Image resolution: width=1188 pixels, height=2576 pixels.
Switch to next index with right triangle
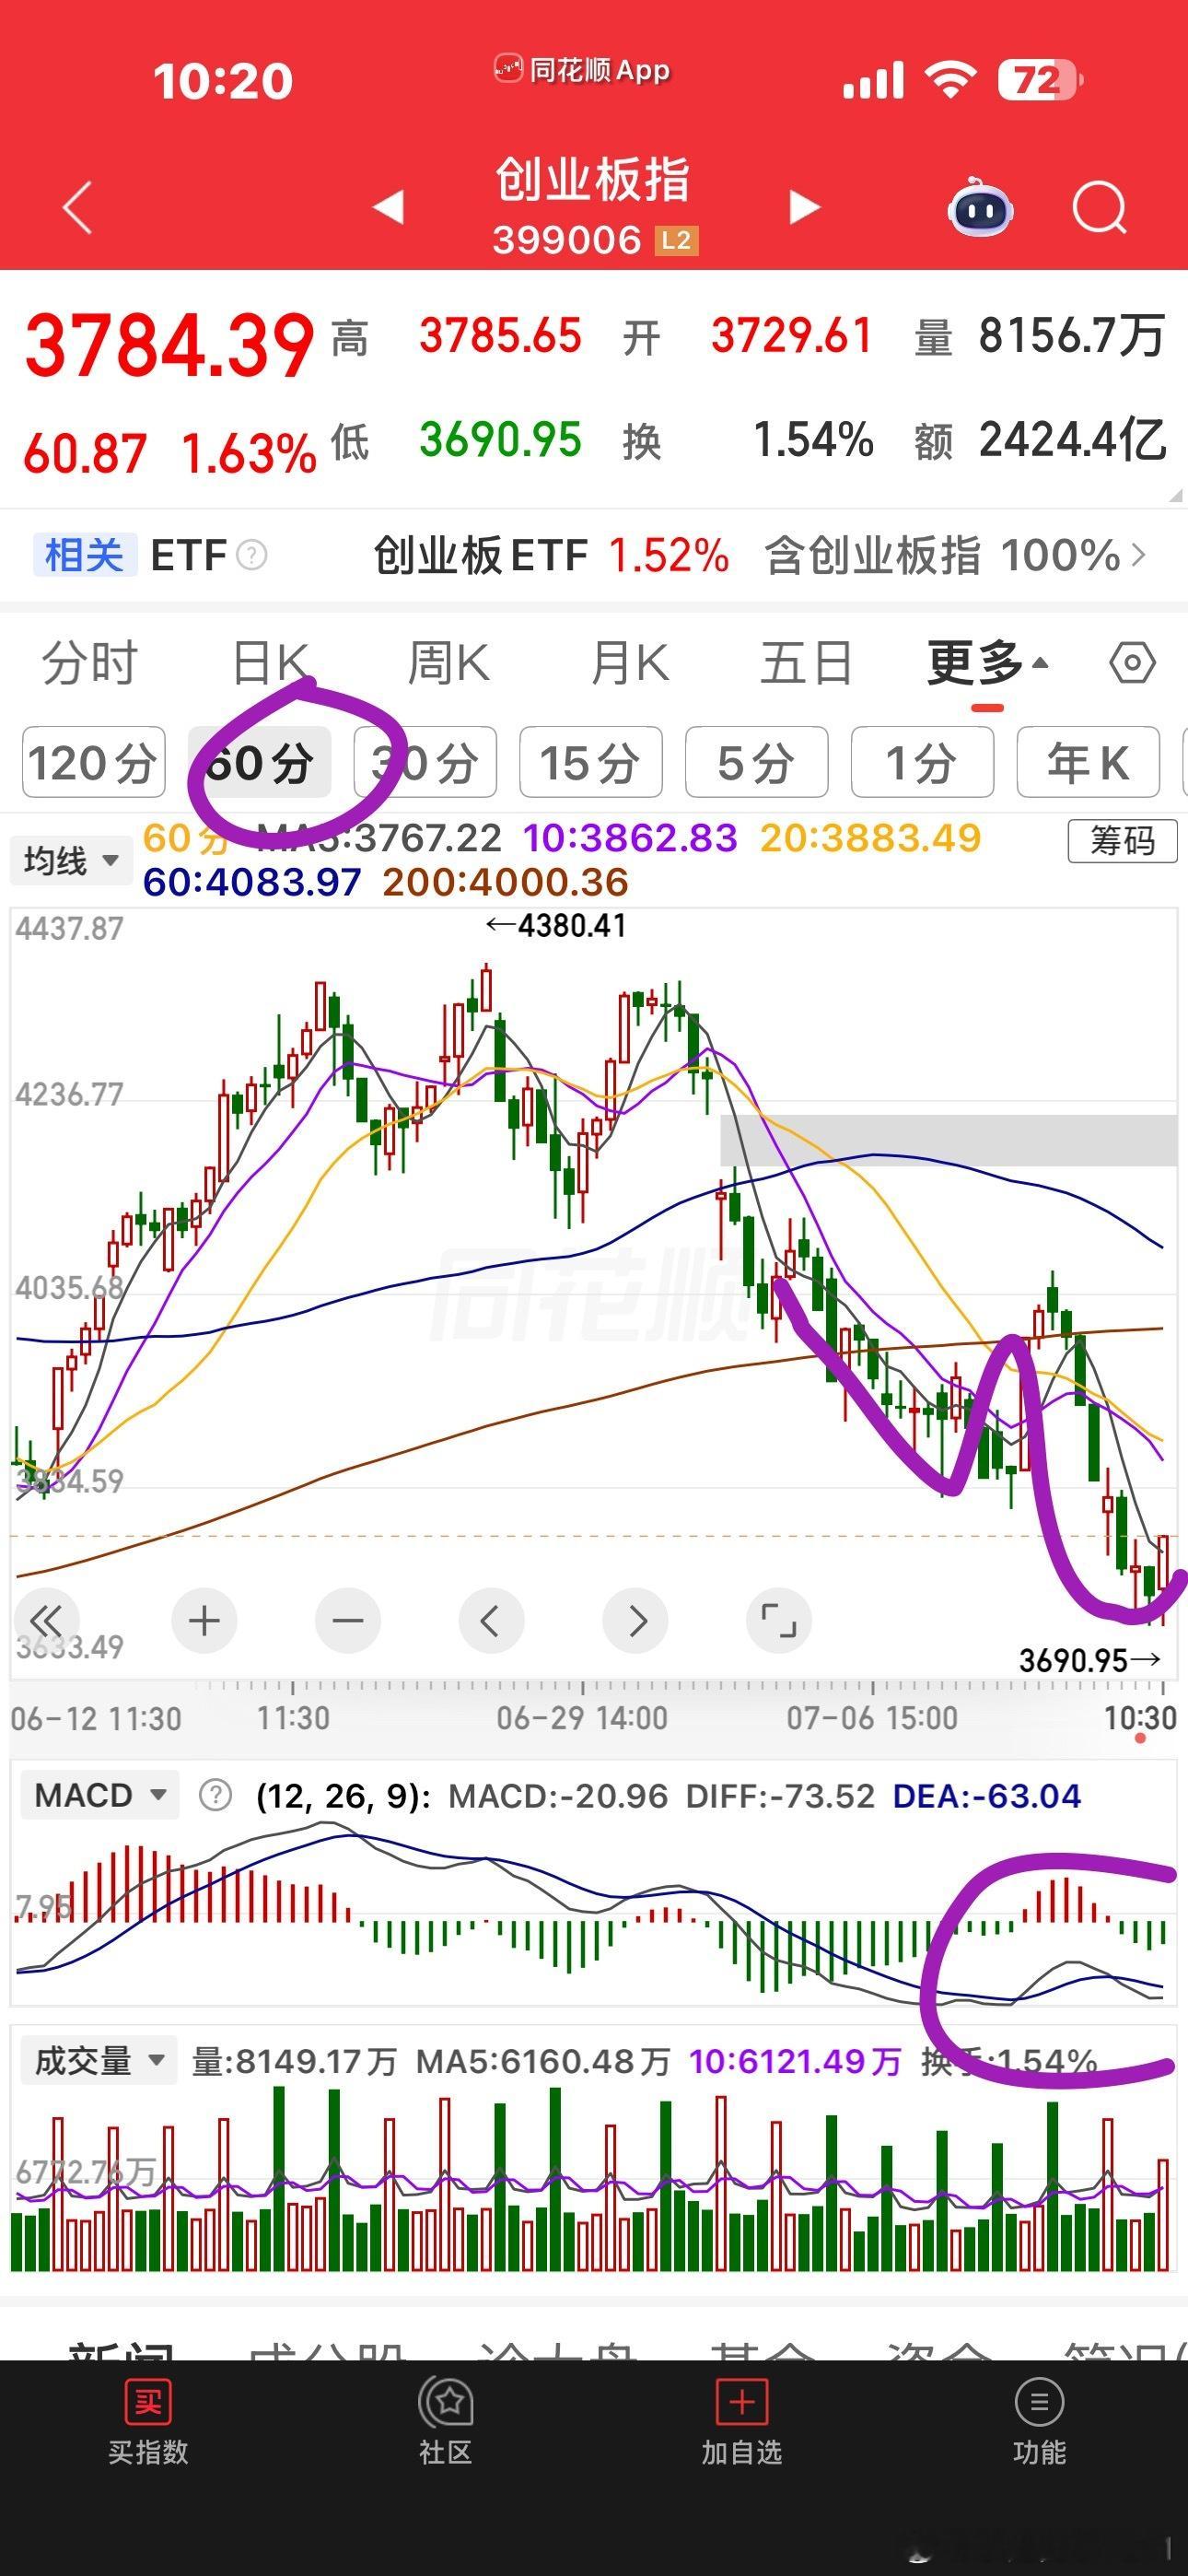(x=804, y=207)
